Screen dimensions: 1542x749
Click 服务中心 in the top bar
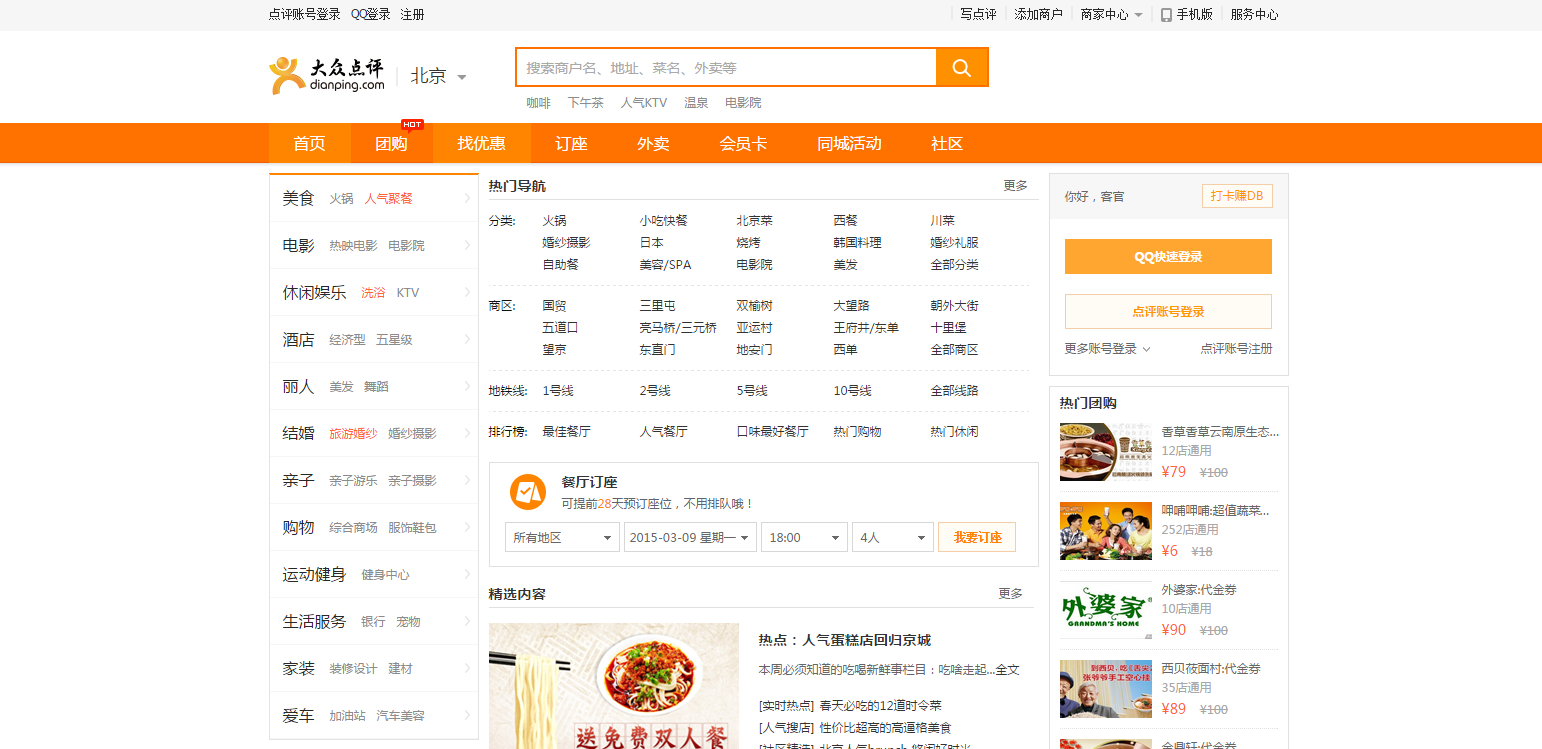(x=1254, y=15)
